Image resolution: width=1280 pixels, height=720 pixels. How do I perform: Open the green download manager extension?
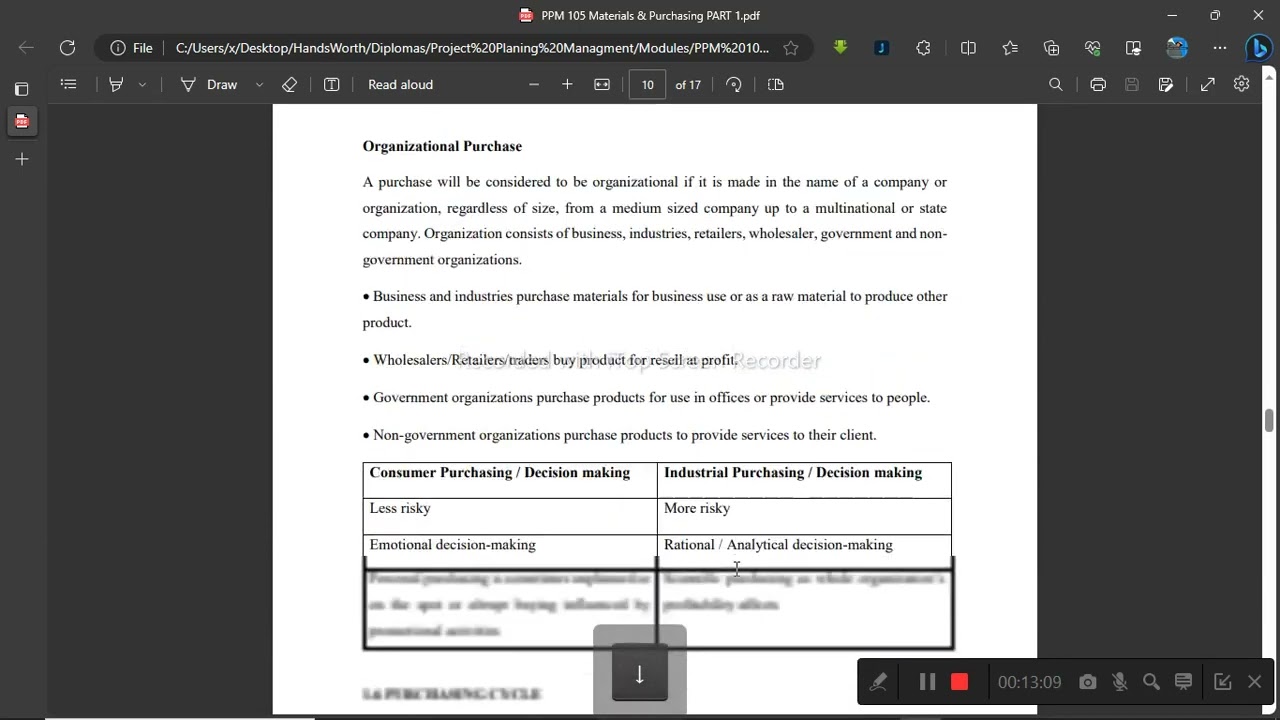[840, 47]
